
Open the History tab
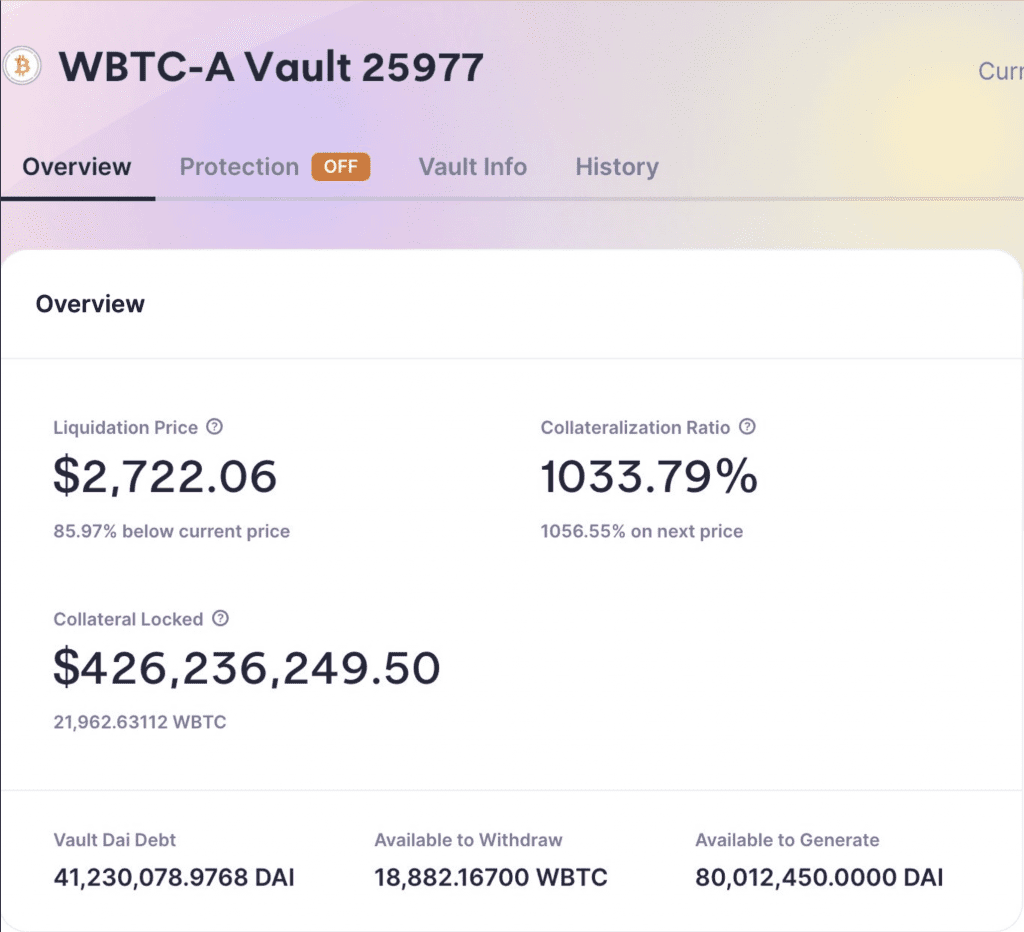point(617,167)
